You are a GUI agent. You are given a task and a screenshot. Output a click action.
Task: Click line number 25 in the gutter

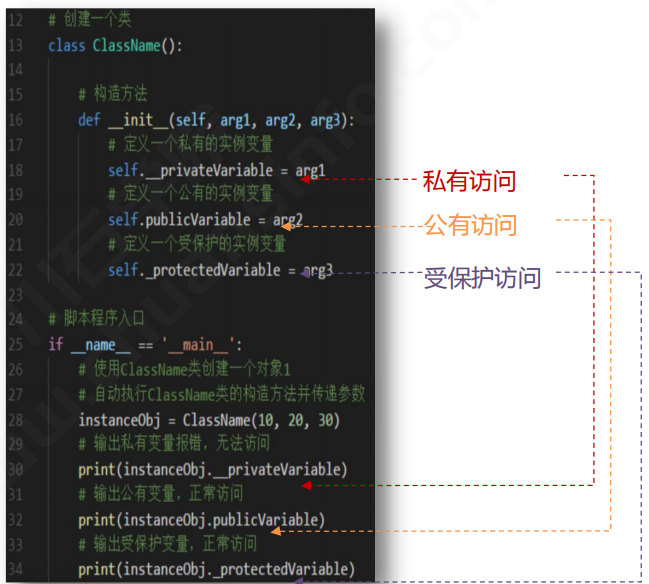point(15,344)
